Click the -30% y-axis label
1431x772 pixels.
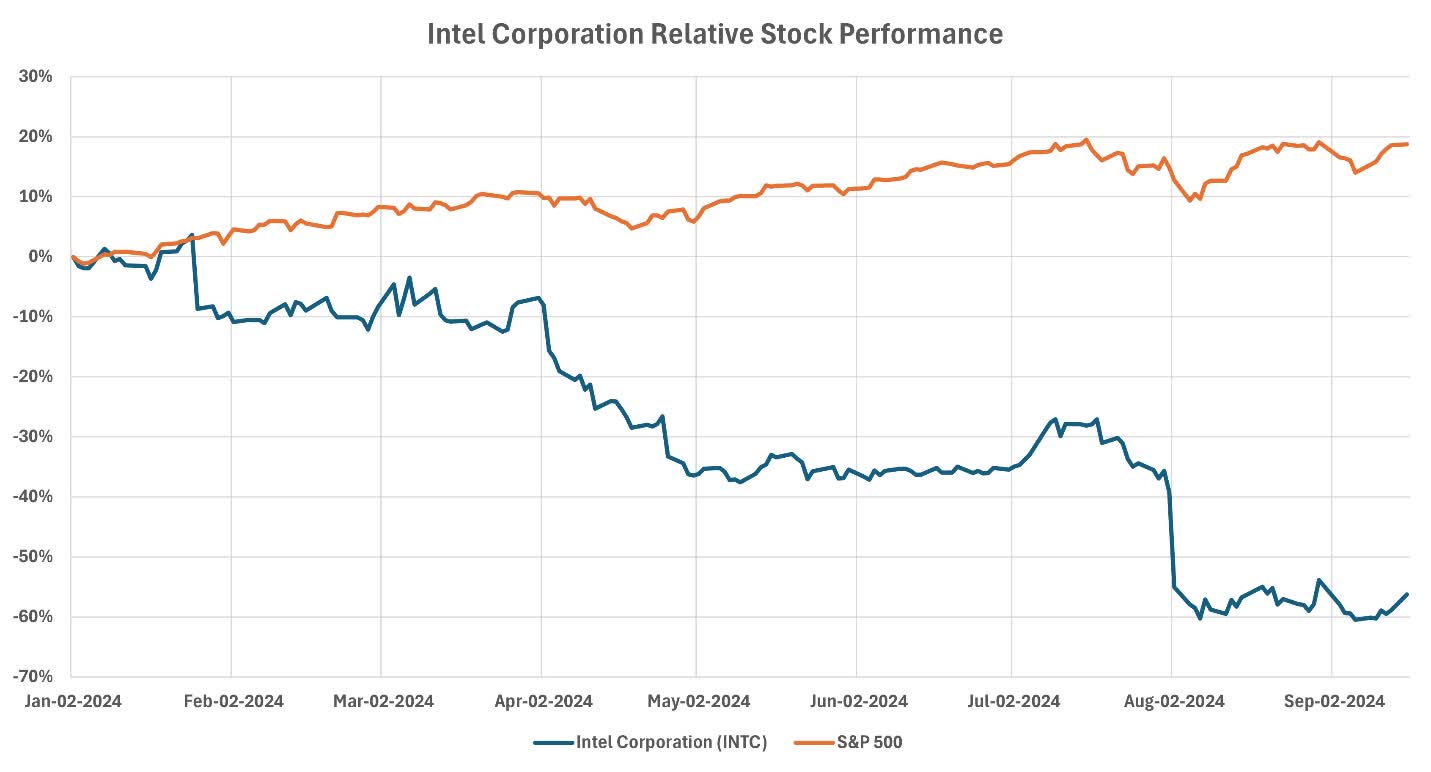coord(33,437)
